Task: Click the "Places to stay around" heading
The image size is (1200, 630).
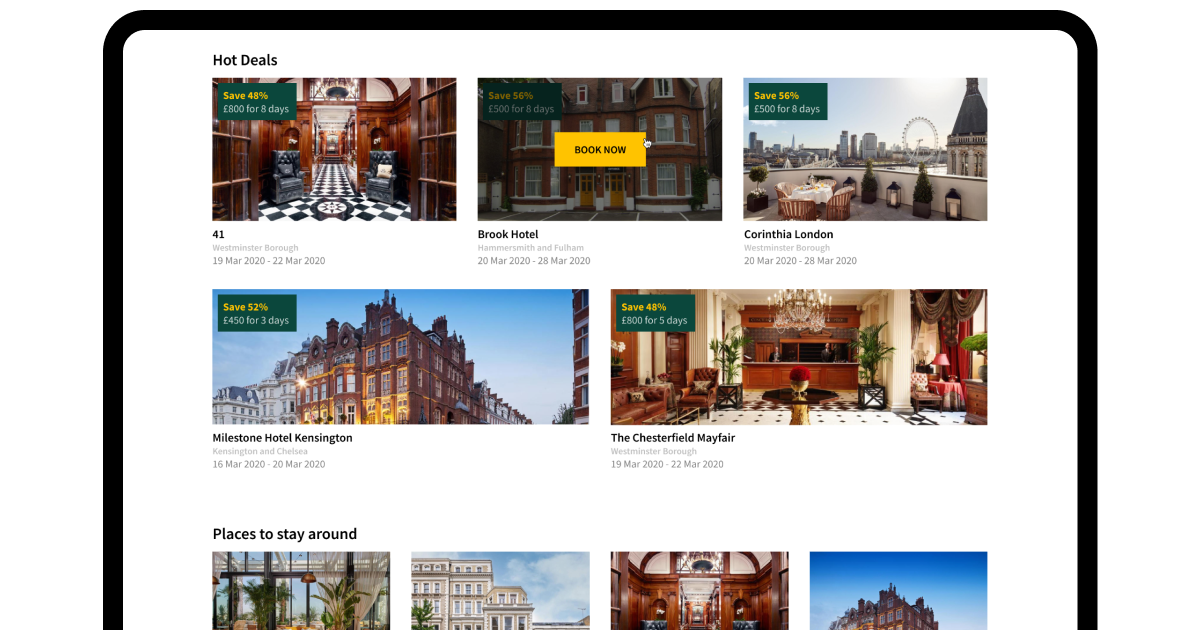Action: pos(285,534)
